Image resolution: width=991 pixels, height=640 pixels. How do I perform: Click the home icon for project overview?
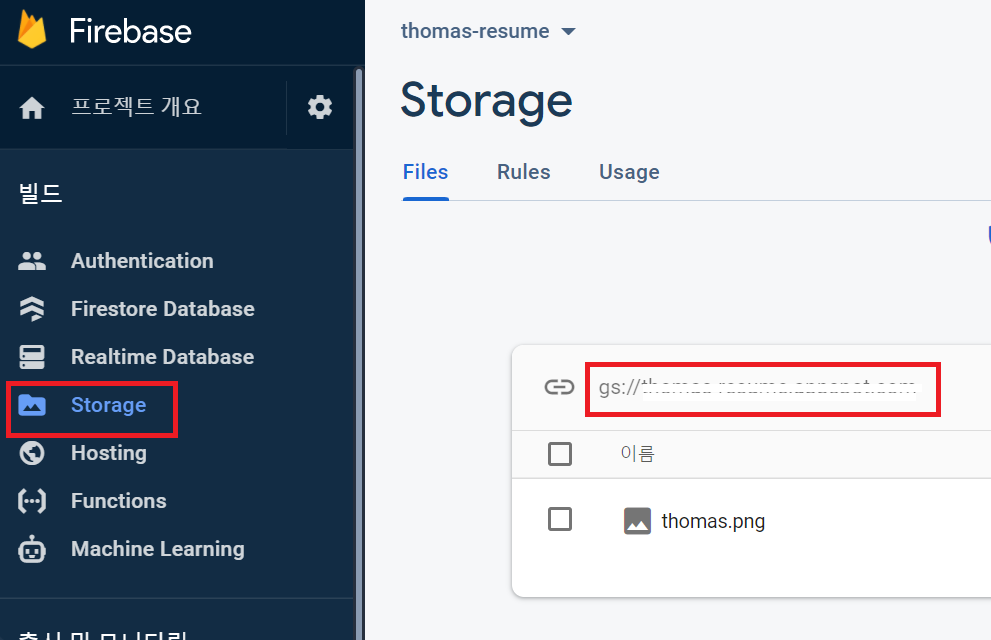(32, 108)
